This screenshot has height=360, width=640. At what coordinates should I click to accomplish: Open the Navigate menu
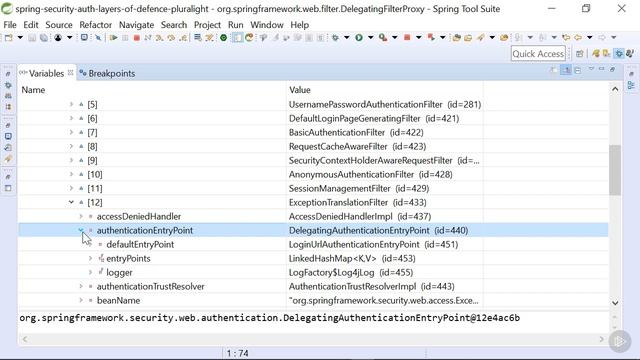[136, 25]
